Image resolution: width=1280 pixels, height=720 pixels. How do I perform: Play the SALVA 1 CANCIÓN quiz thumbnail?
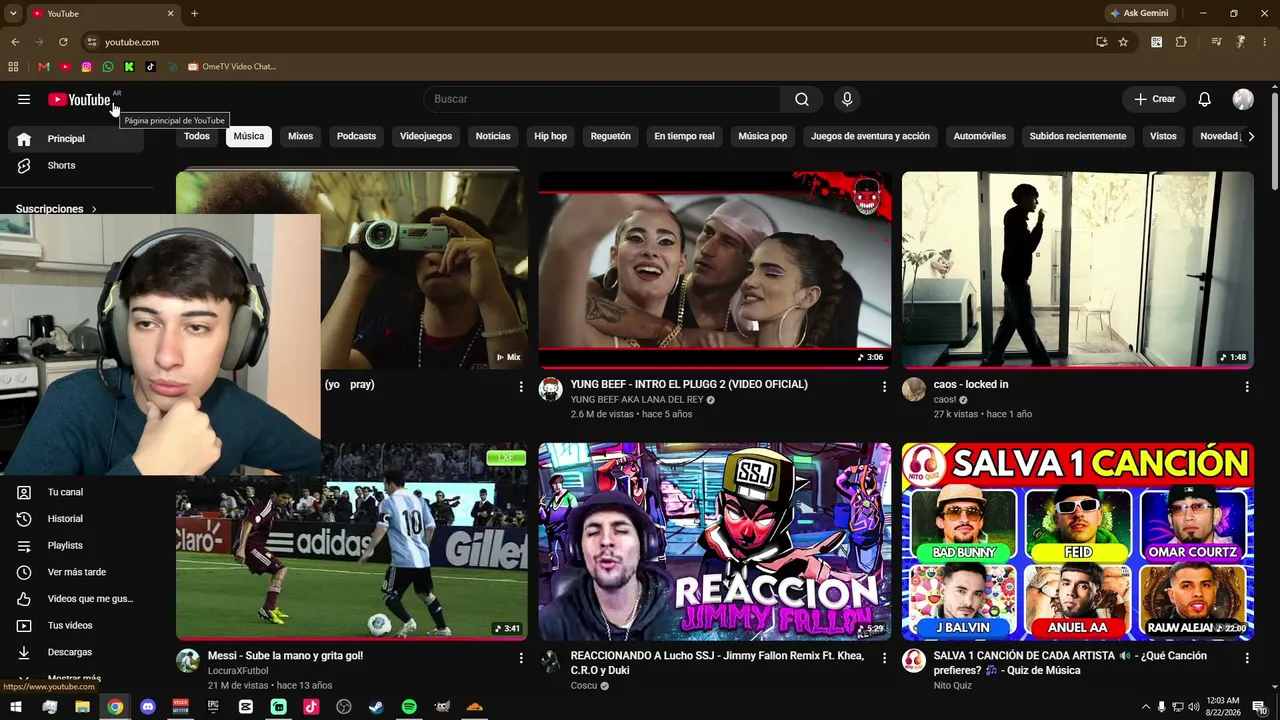(x=1078, y=541)
